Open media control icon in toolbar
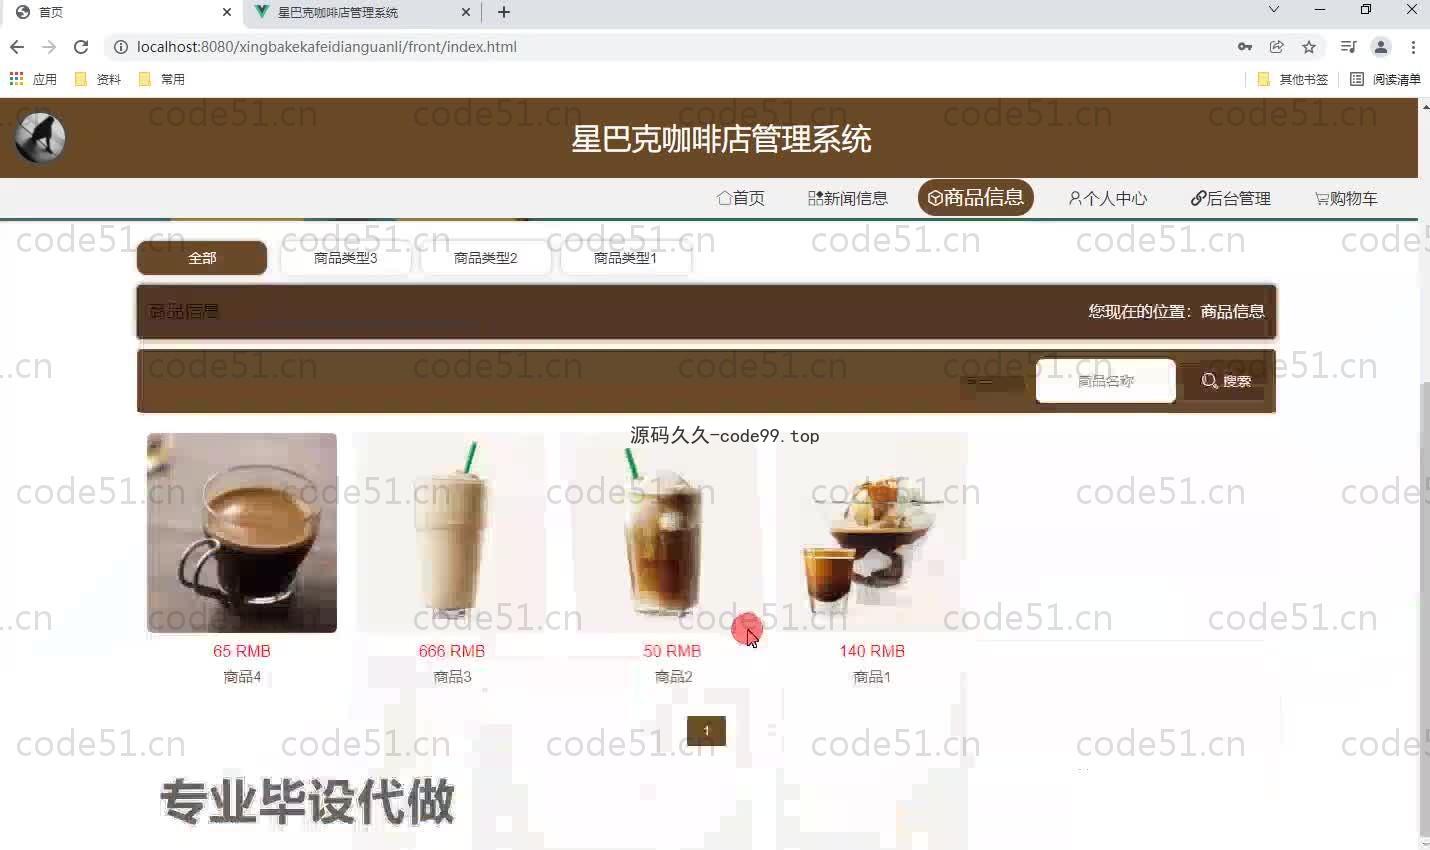The width and height of the screenshot is (1430, 850). pyautogui.click(x=1348, y=47)
